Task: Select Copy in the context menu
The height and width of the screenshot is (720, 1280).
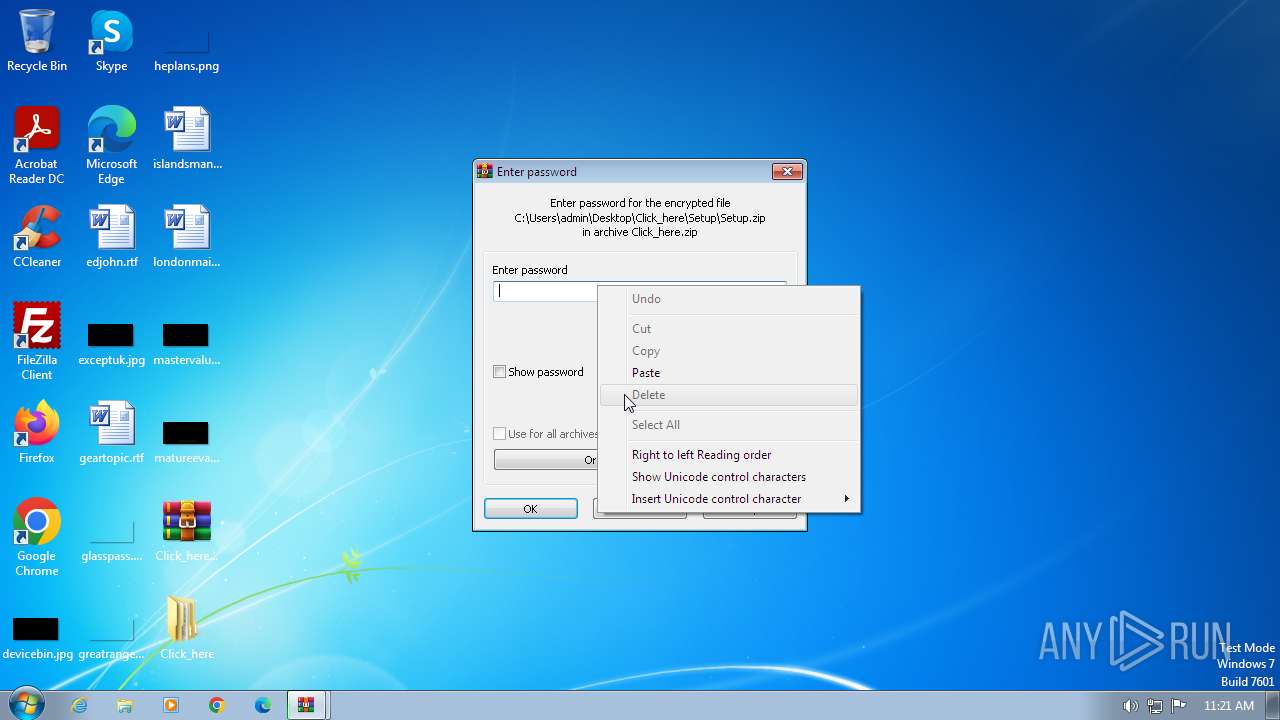Action: tap(730, 351)
